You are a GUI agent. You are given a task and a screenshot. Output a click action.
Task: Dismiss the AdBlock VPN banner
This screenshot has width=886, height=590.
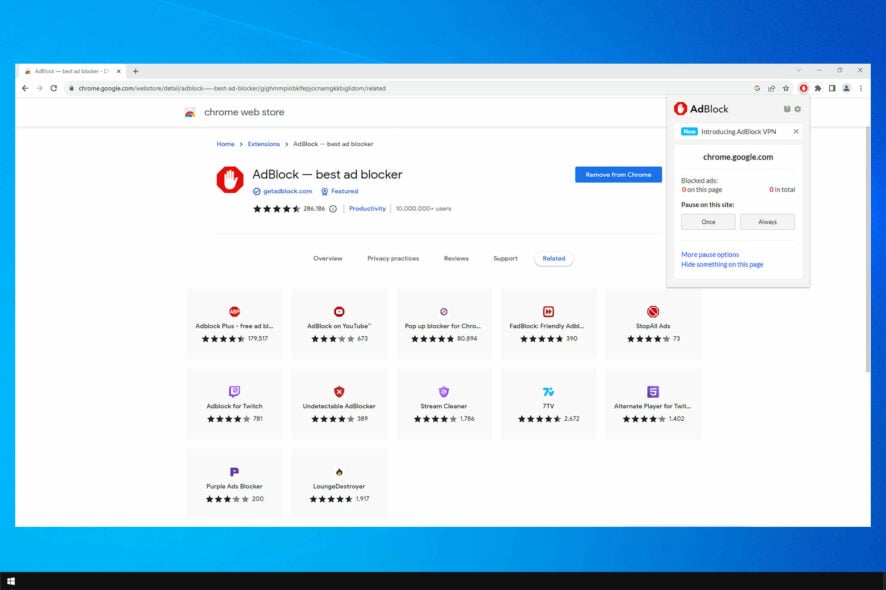(796, 132)
